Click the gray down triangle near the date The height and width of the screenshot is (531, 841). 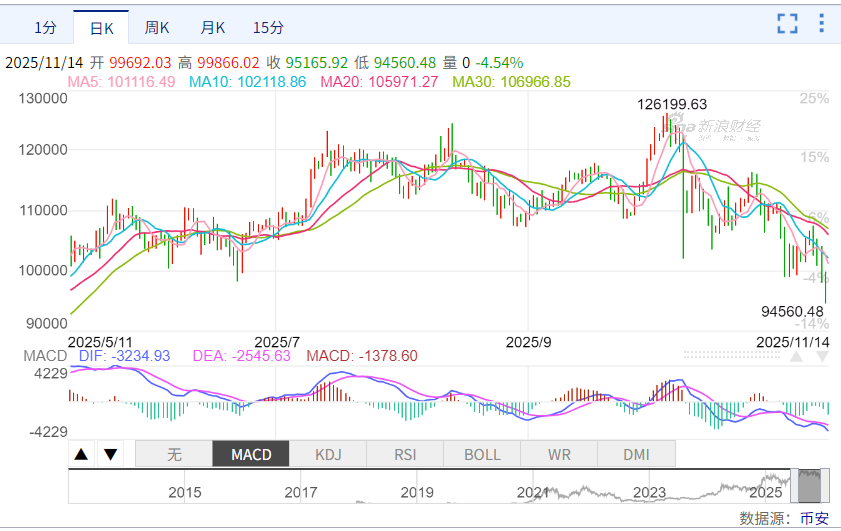(x=823, y=355)
